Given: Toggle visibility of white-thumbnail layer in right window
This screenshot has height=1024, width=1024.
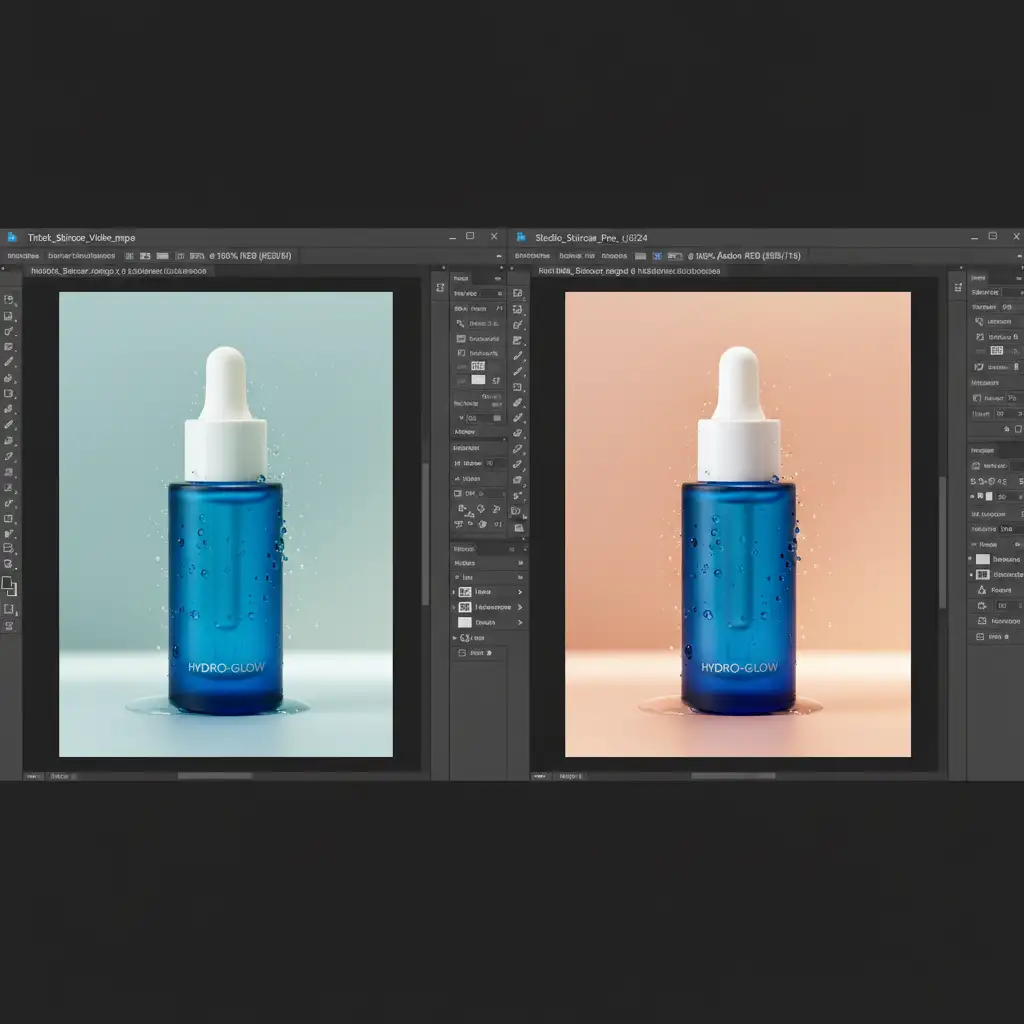Looking at the screenshot, I should [x=971, y=559].
